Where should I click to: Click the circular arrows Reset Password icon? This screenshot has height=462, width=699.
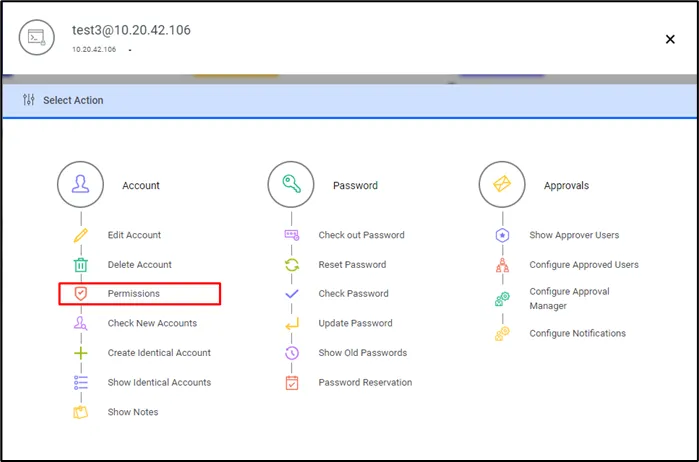click(x=292, y=265)
